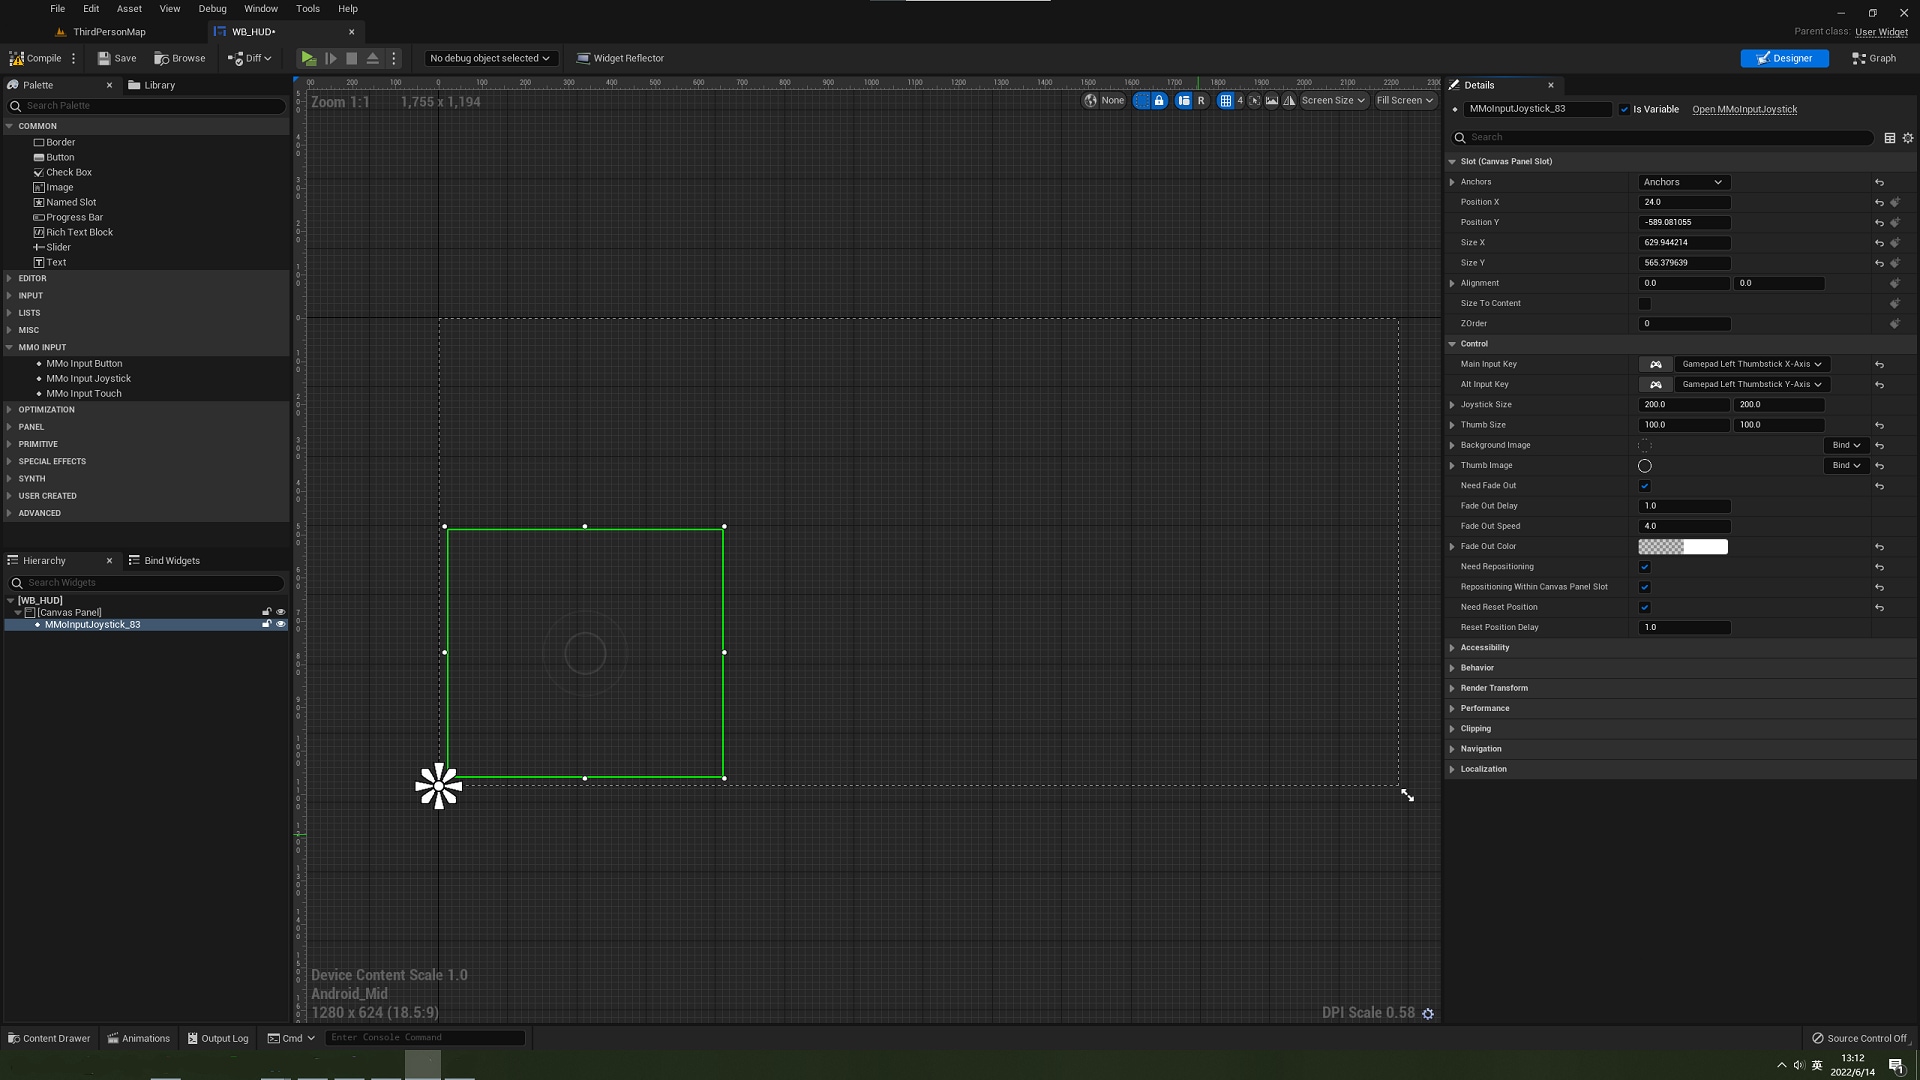Image resolution: width=1920 pixels, height=1080 pixels.
Task: Click the Fade Out Color swatch
Action: click(x=1682, y=547)
